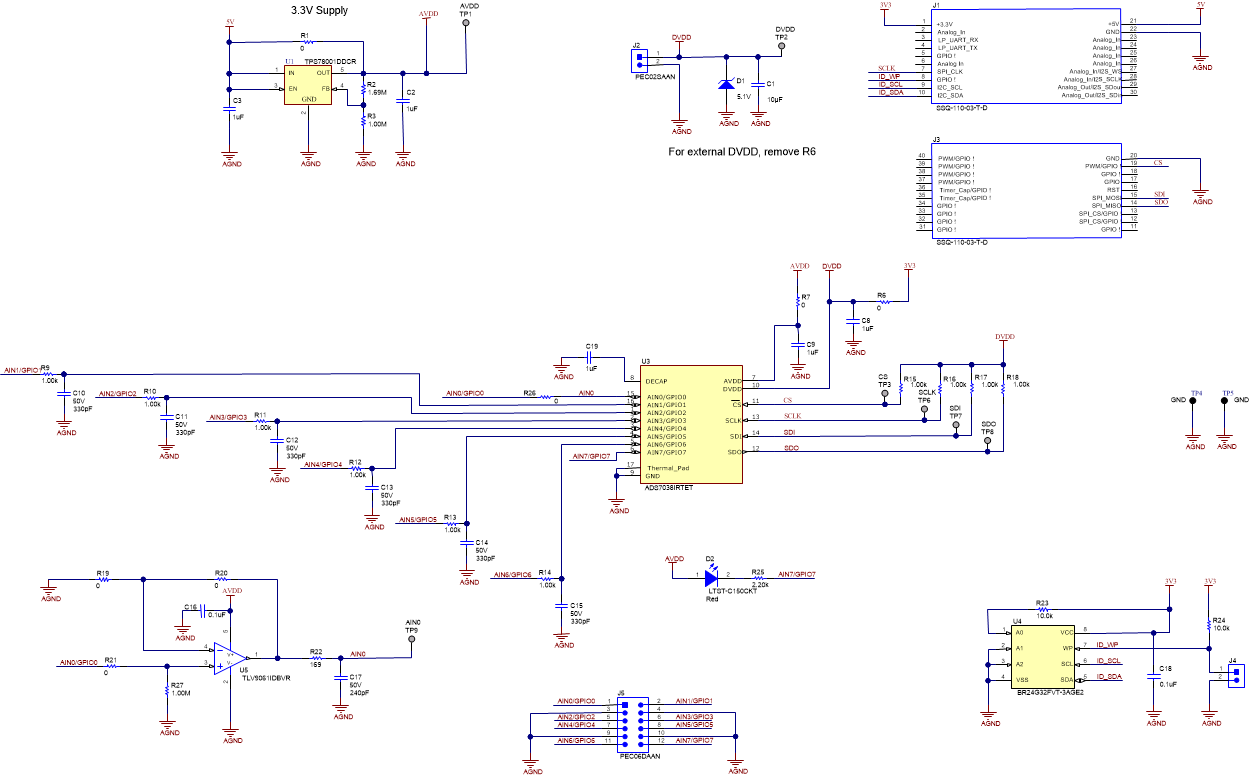
Task: Select the AVDD power flag above R7
Action: coord(797,270)
